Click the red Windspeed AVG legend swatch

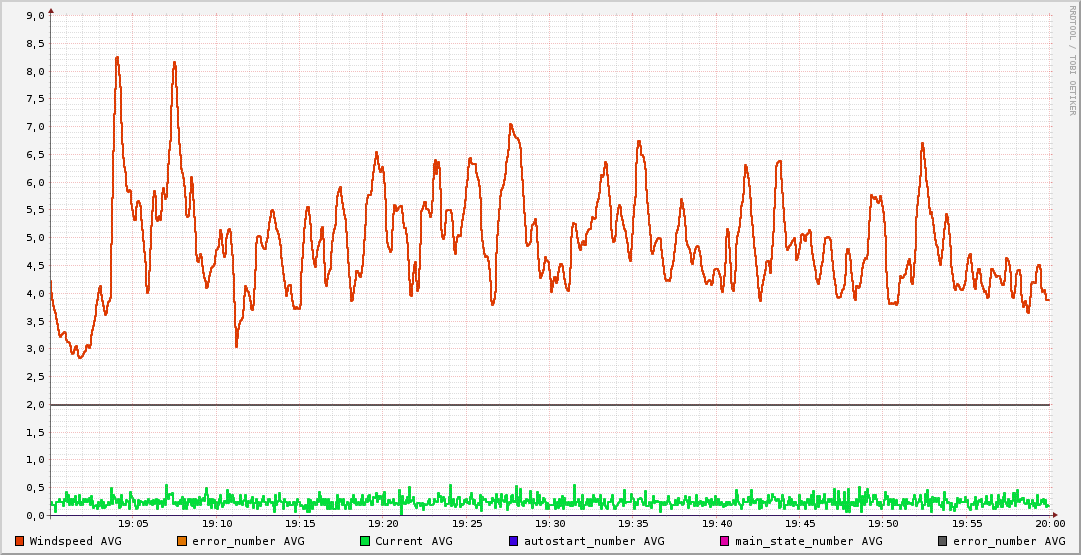coord(19,541)
